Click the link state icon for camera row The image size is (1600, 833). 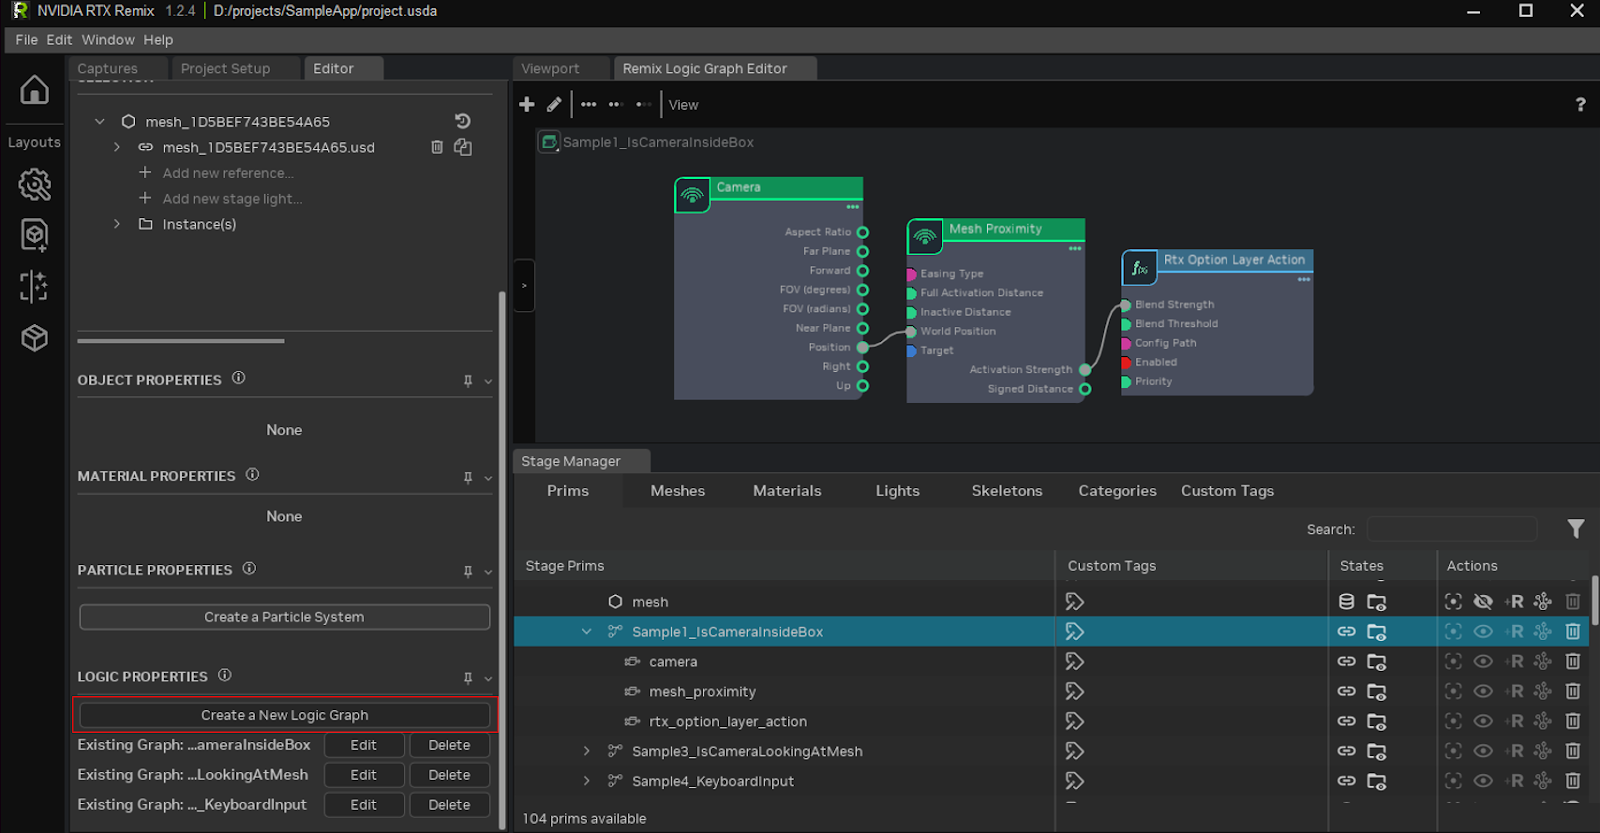point(1347,661)
